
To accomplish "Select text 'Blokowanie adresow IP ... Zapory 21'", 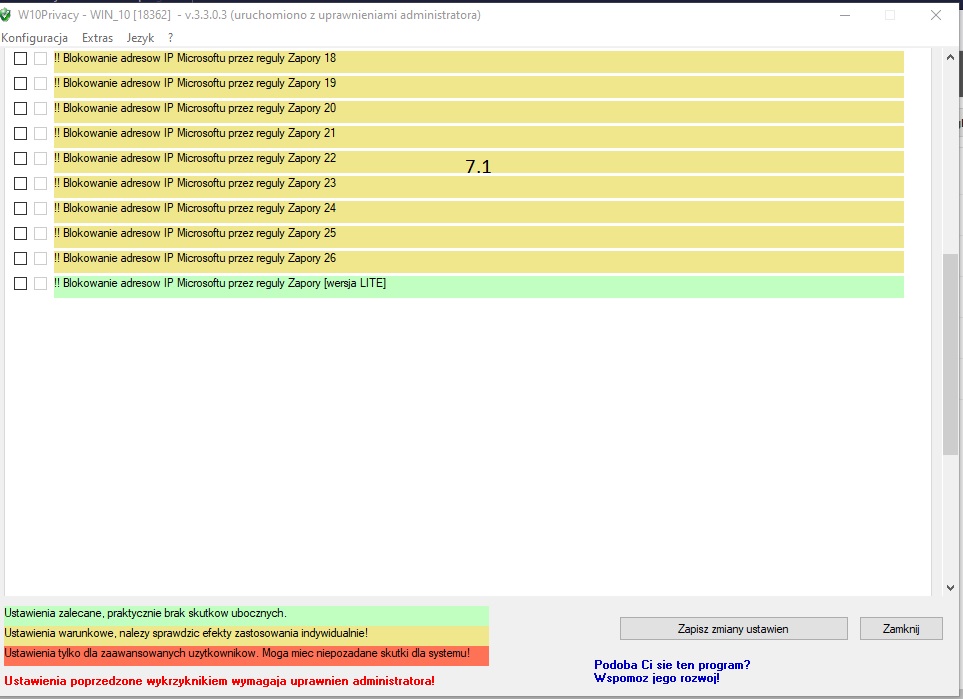I will [x=195, y=133].
